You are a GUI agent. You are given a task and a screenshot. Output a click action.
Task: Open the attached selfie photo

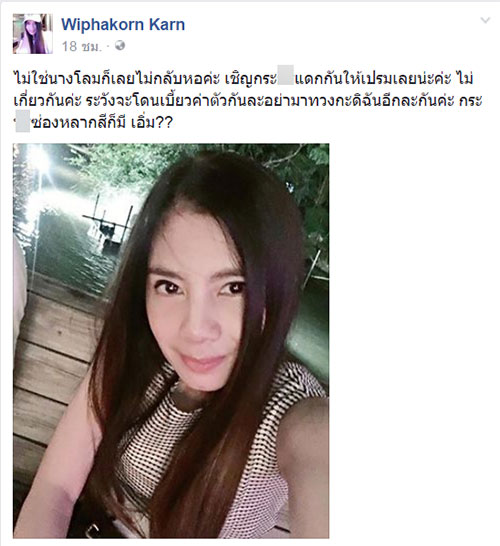coord(171,341)
